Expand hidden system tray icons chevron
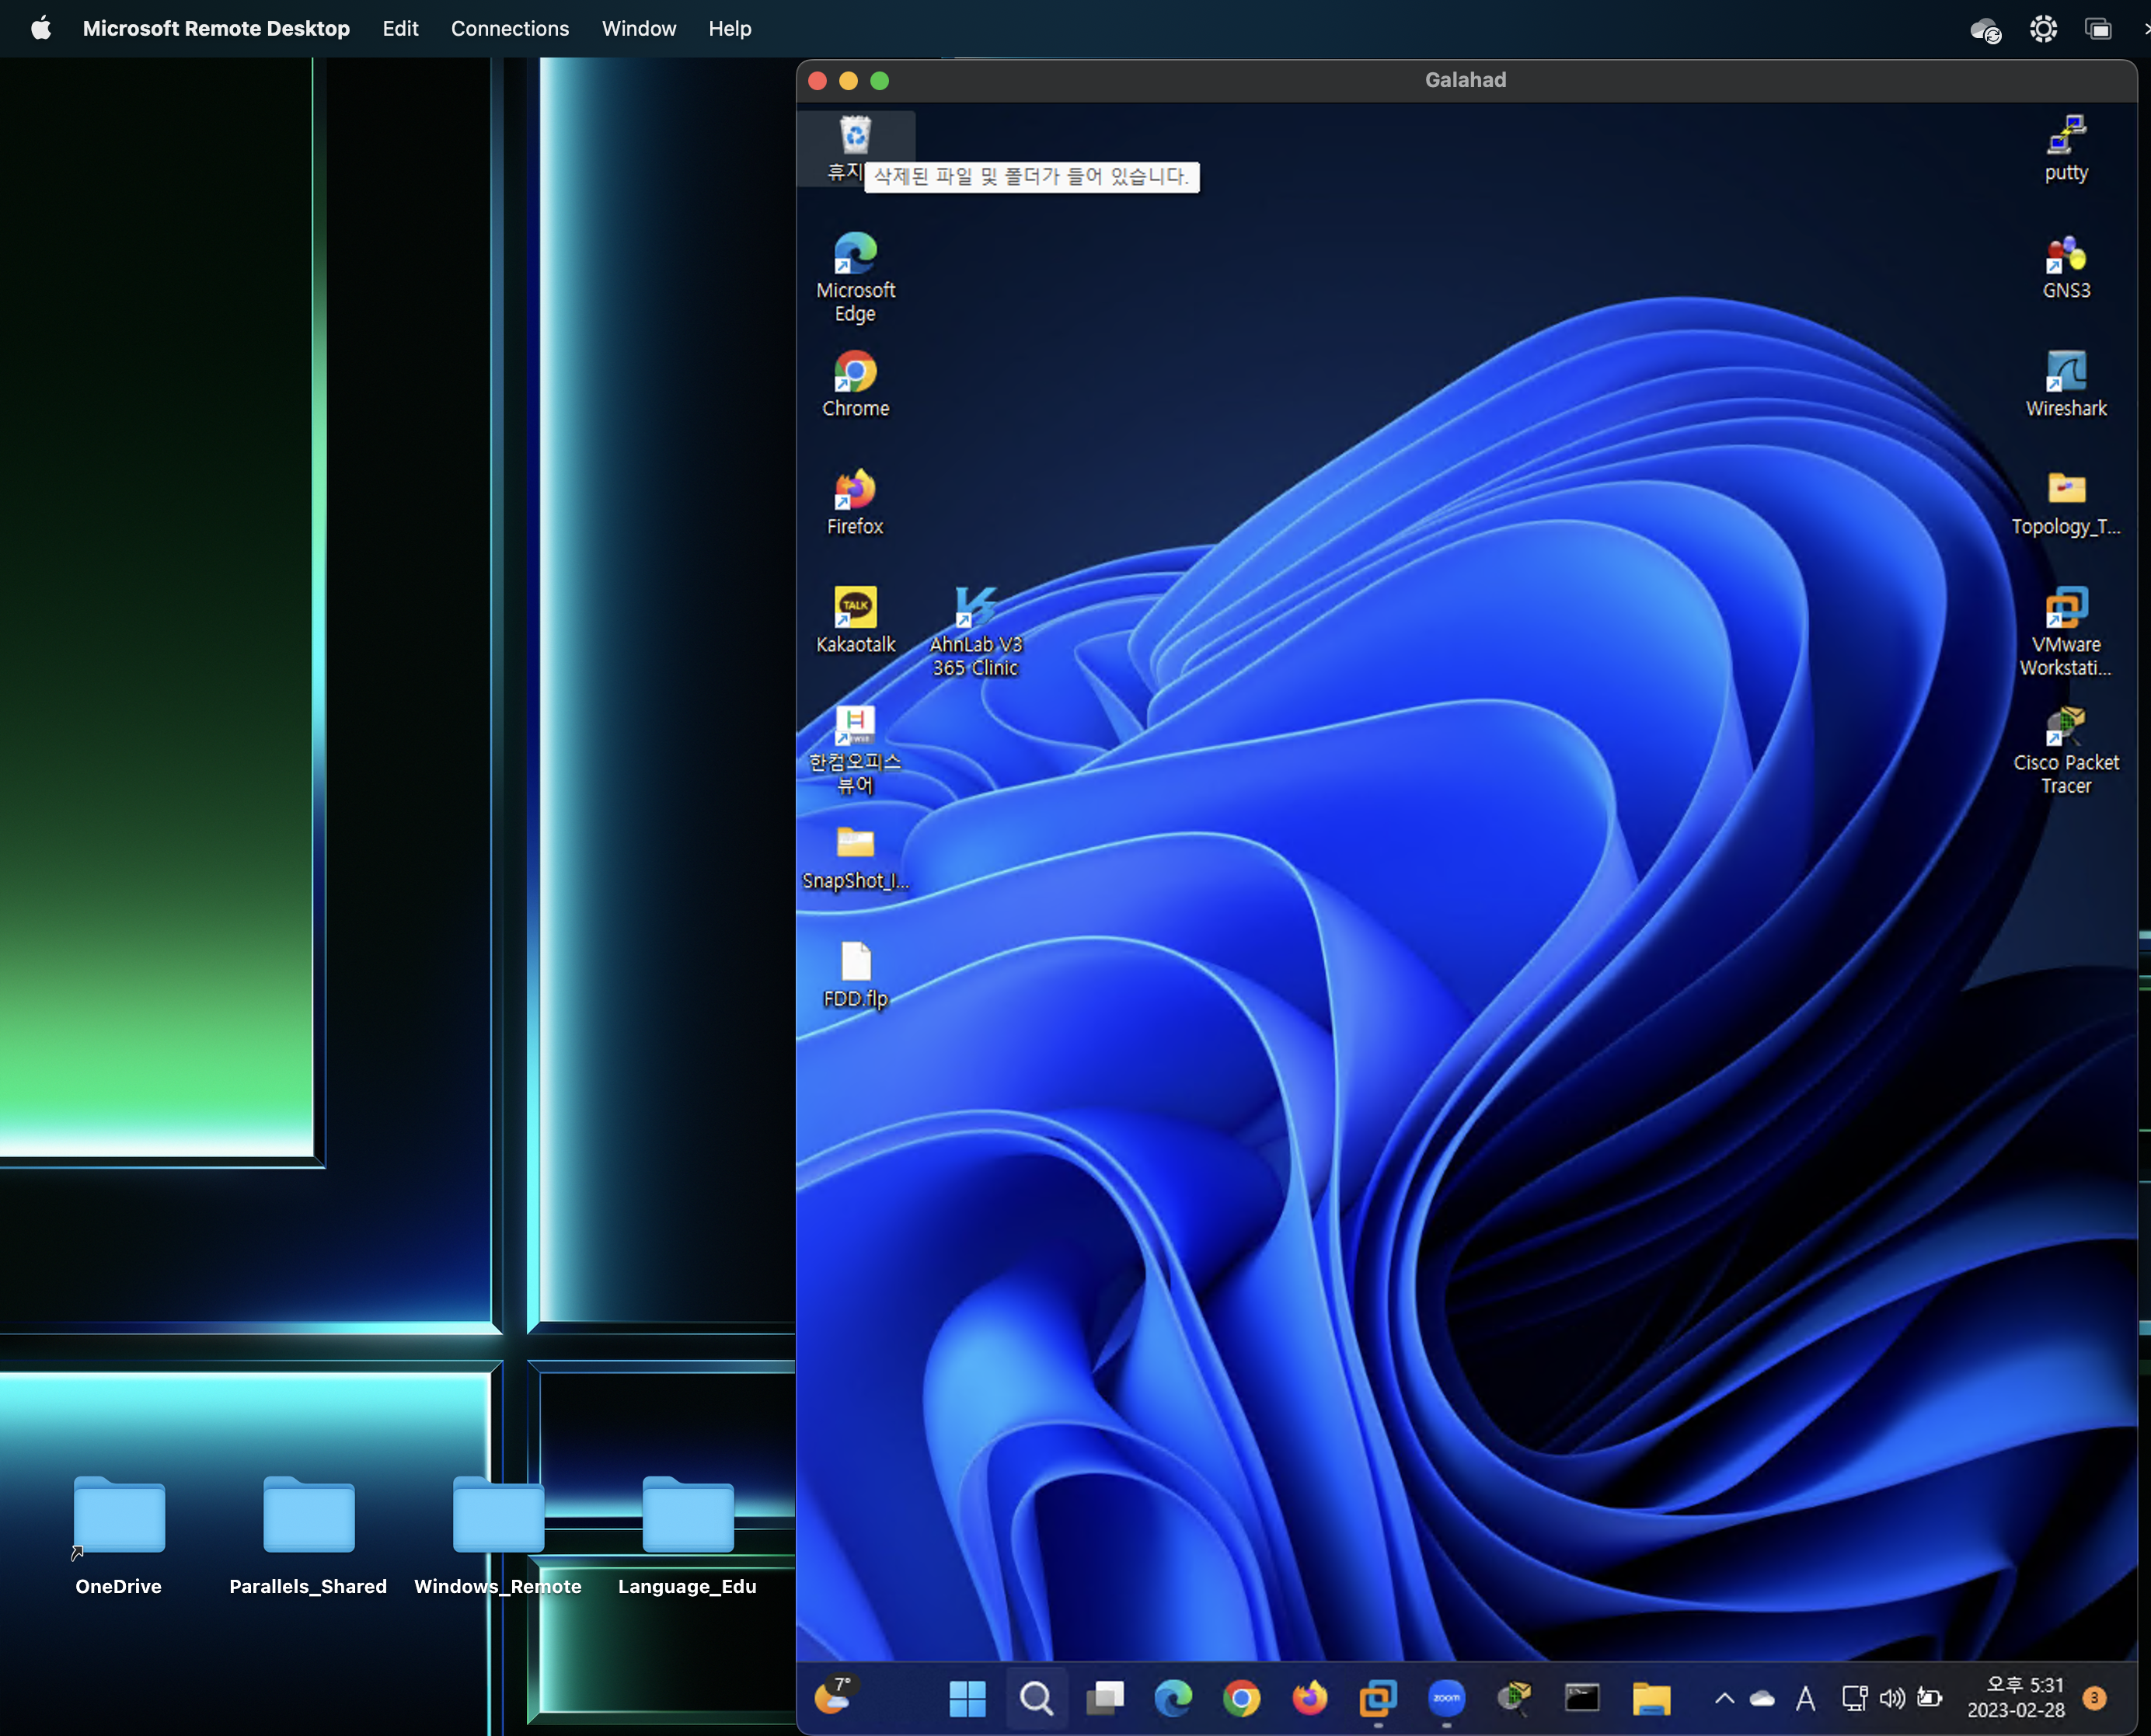This screenshot has height=1736, width=2151. [x=1724, y=1698]
